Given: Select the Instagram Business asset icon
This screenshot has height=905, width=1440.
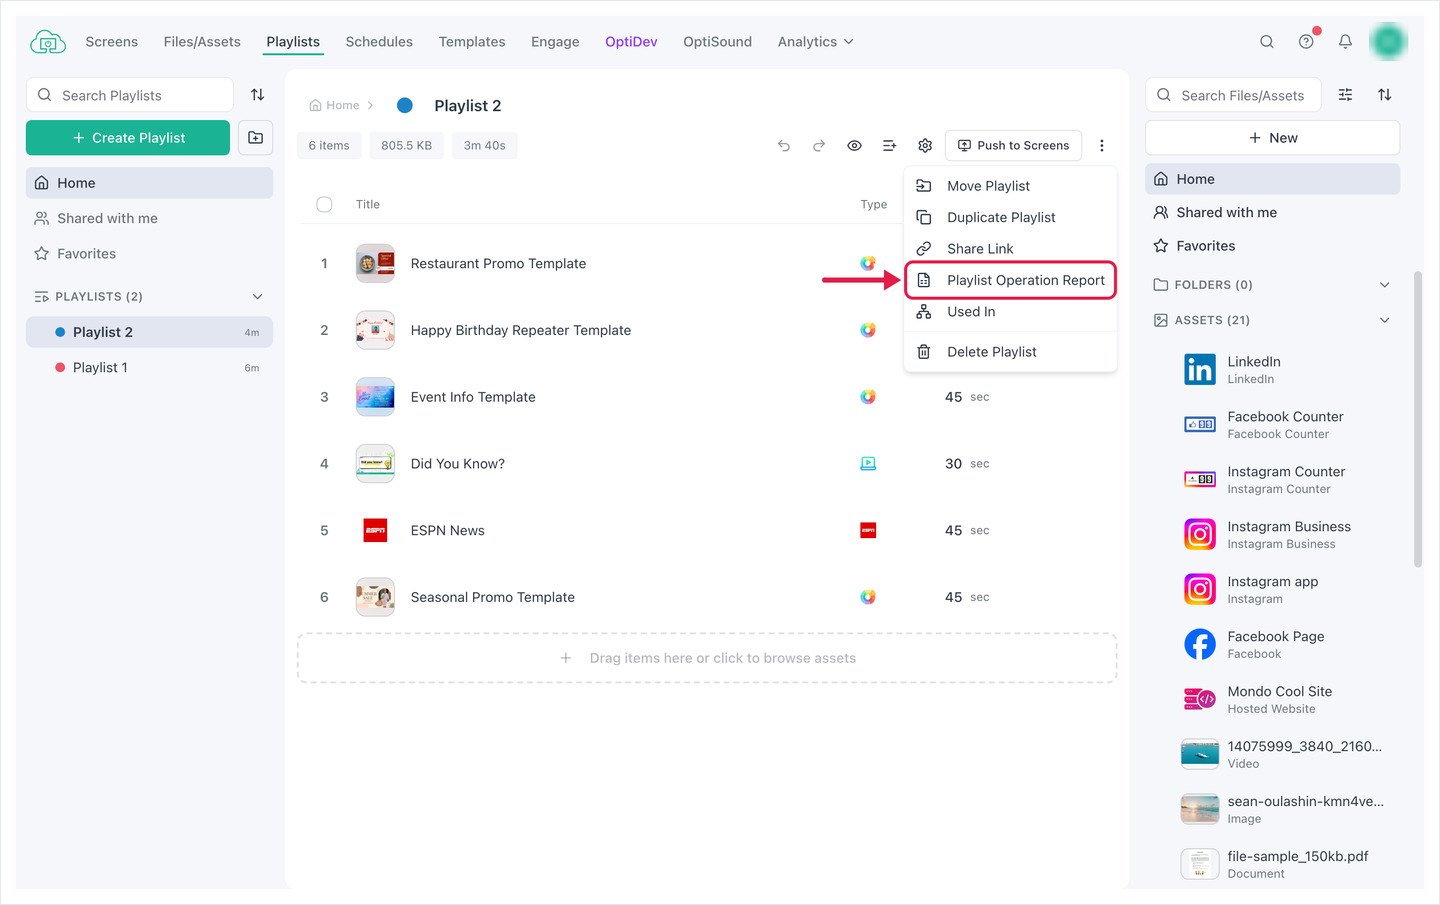Looking at the screenshot, I should click(x=1200, y=535).
